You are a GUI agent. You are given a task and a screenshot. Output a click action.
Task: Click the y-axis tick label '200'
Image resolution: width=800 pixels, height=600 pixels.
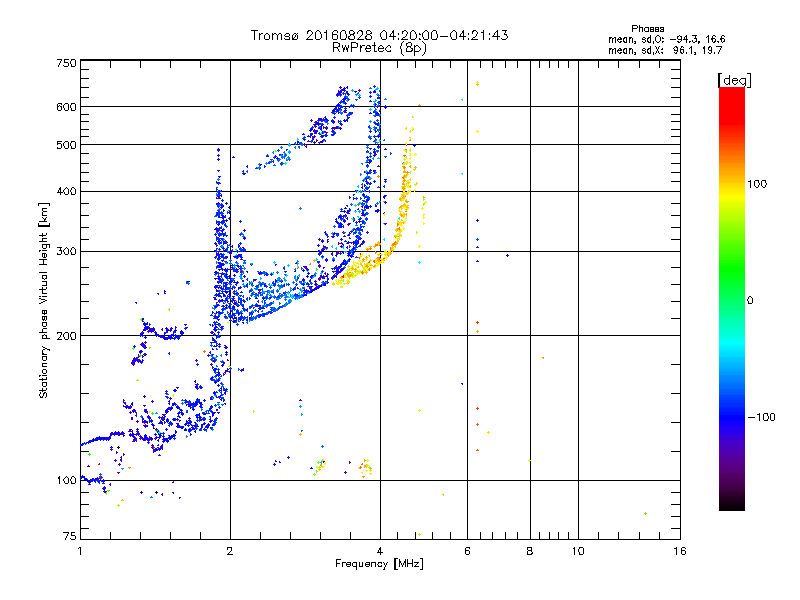tap(66, 336)
